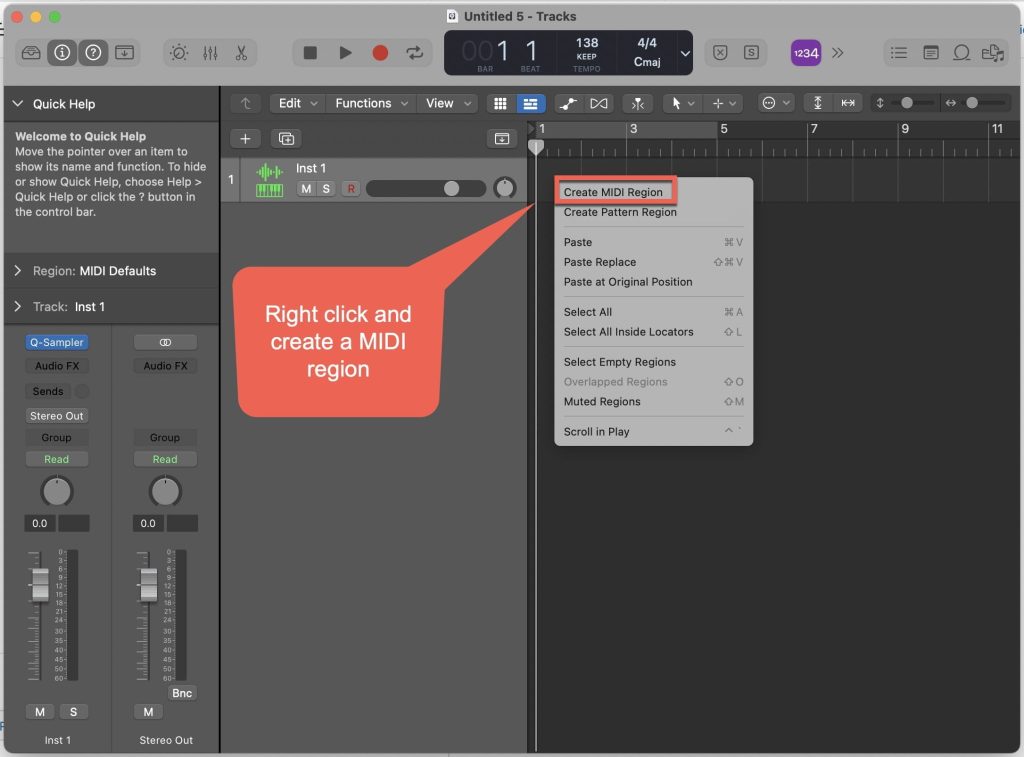Open the Smart Controls dial icon
The height and width of the screenshot is (757, 1024).
[179, 53]
